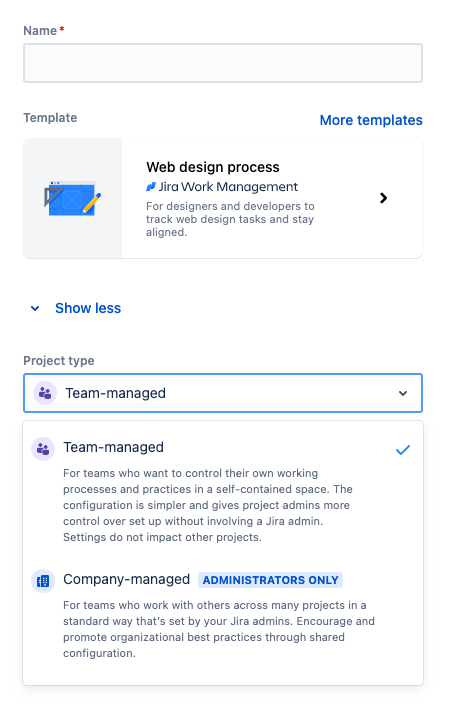Click the Team-managed Project type select box
449x708 pixels.
tap(223, 393)
